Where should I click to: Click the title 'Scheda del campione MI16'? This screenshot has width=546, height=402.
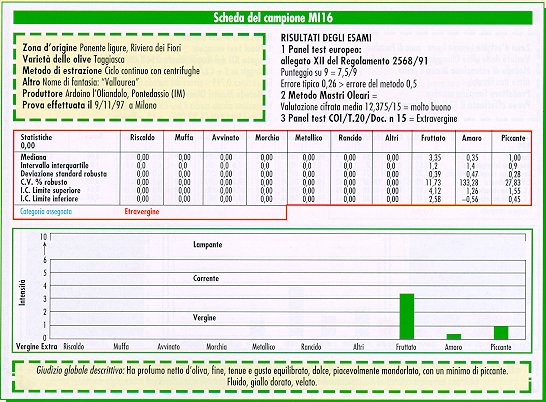[273, 18]
